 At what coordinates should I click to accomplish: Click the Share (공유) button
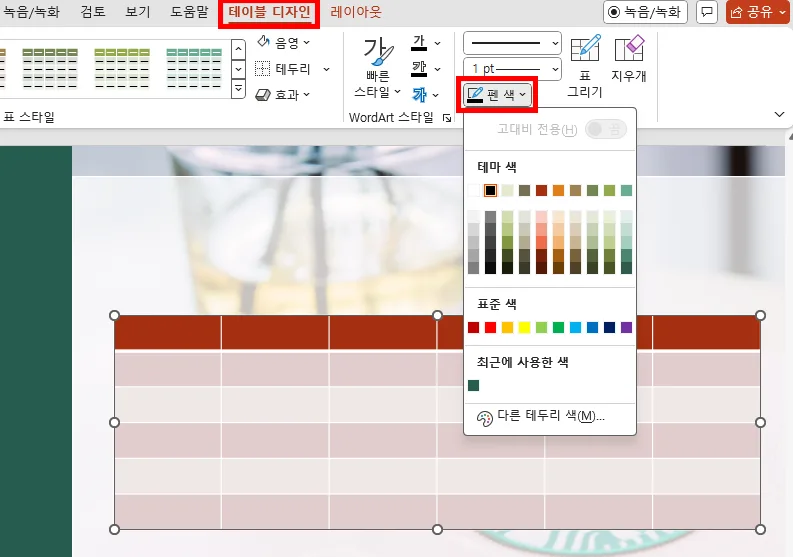coord(752,12)
